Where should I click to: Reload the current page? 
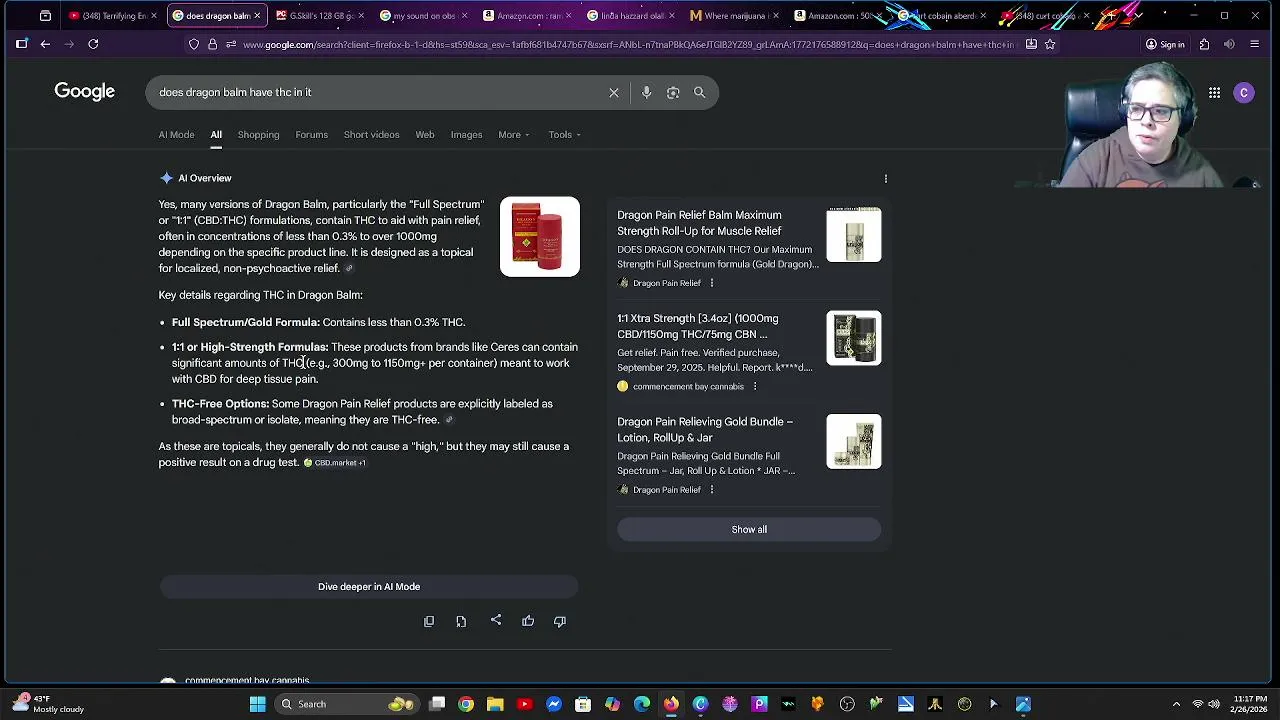pyautogui.click(x=93, y=44)
